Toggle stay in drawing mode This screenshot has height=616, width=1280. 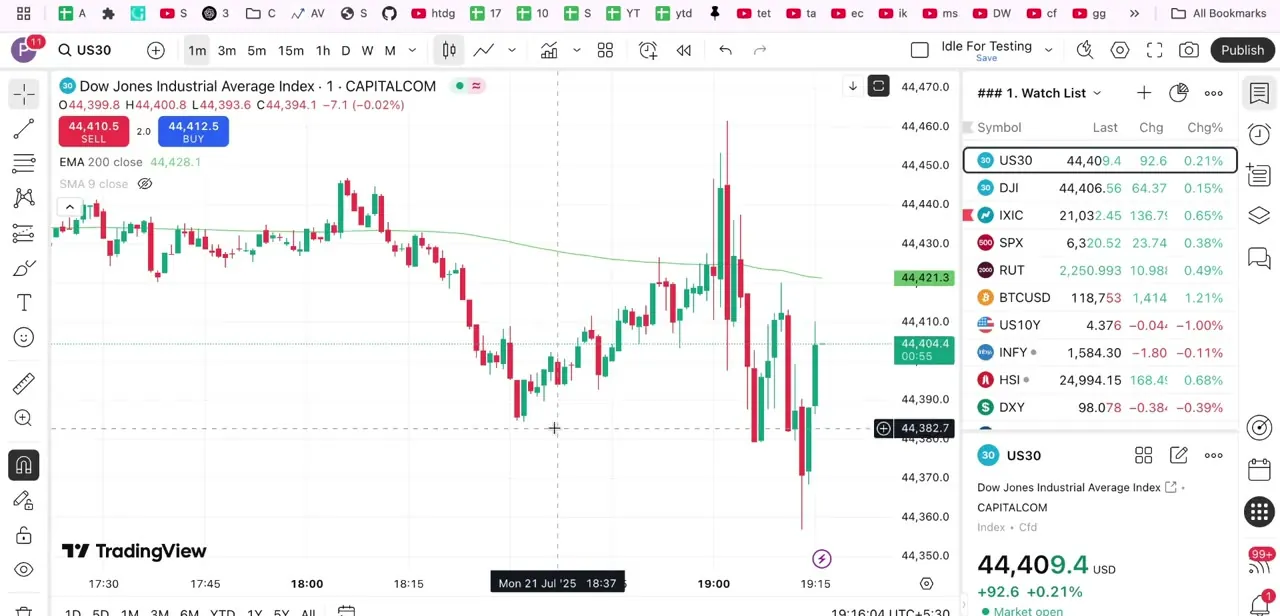pyautogui.click(x=24, y=500)
